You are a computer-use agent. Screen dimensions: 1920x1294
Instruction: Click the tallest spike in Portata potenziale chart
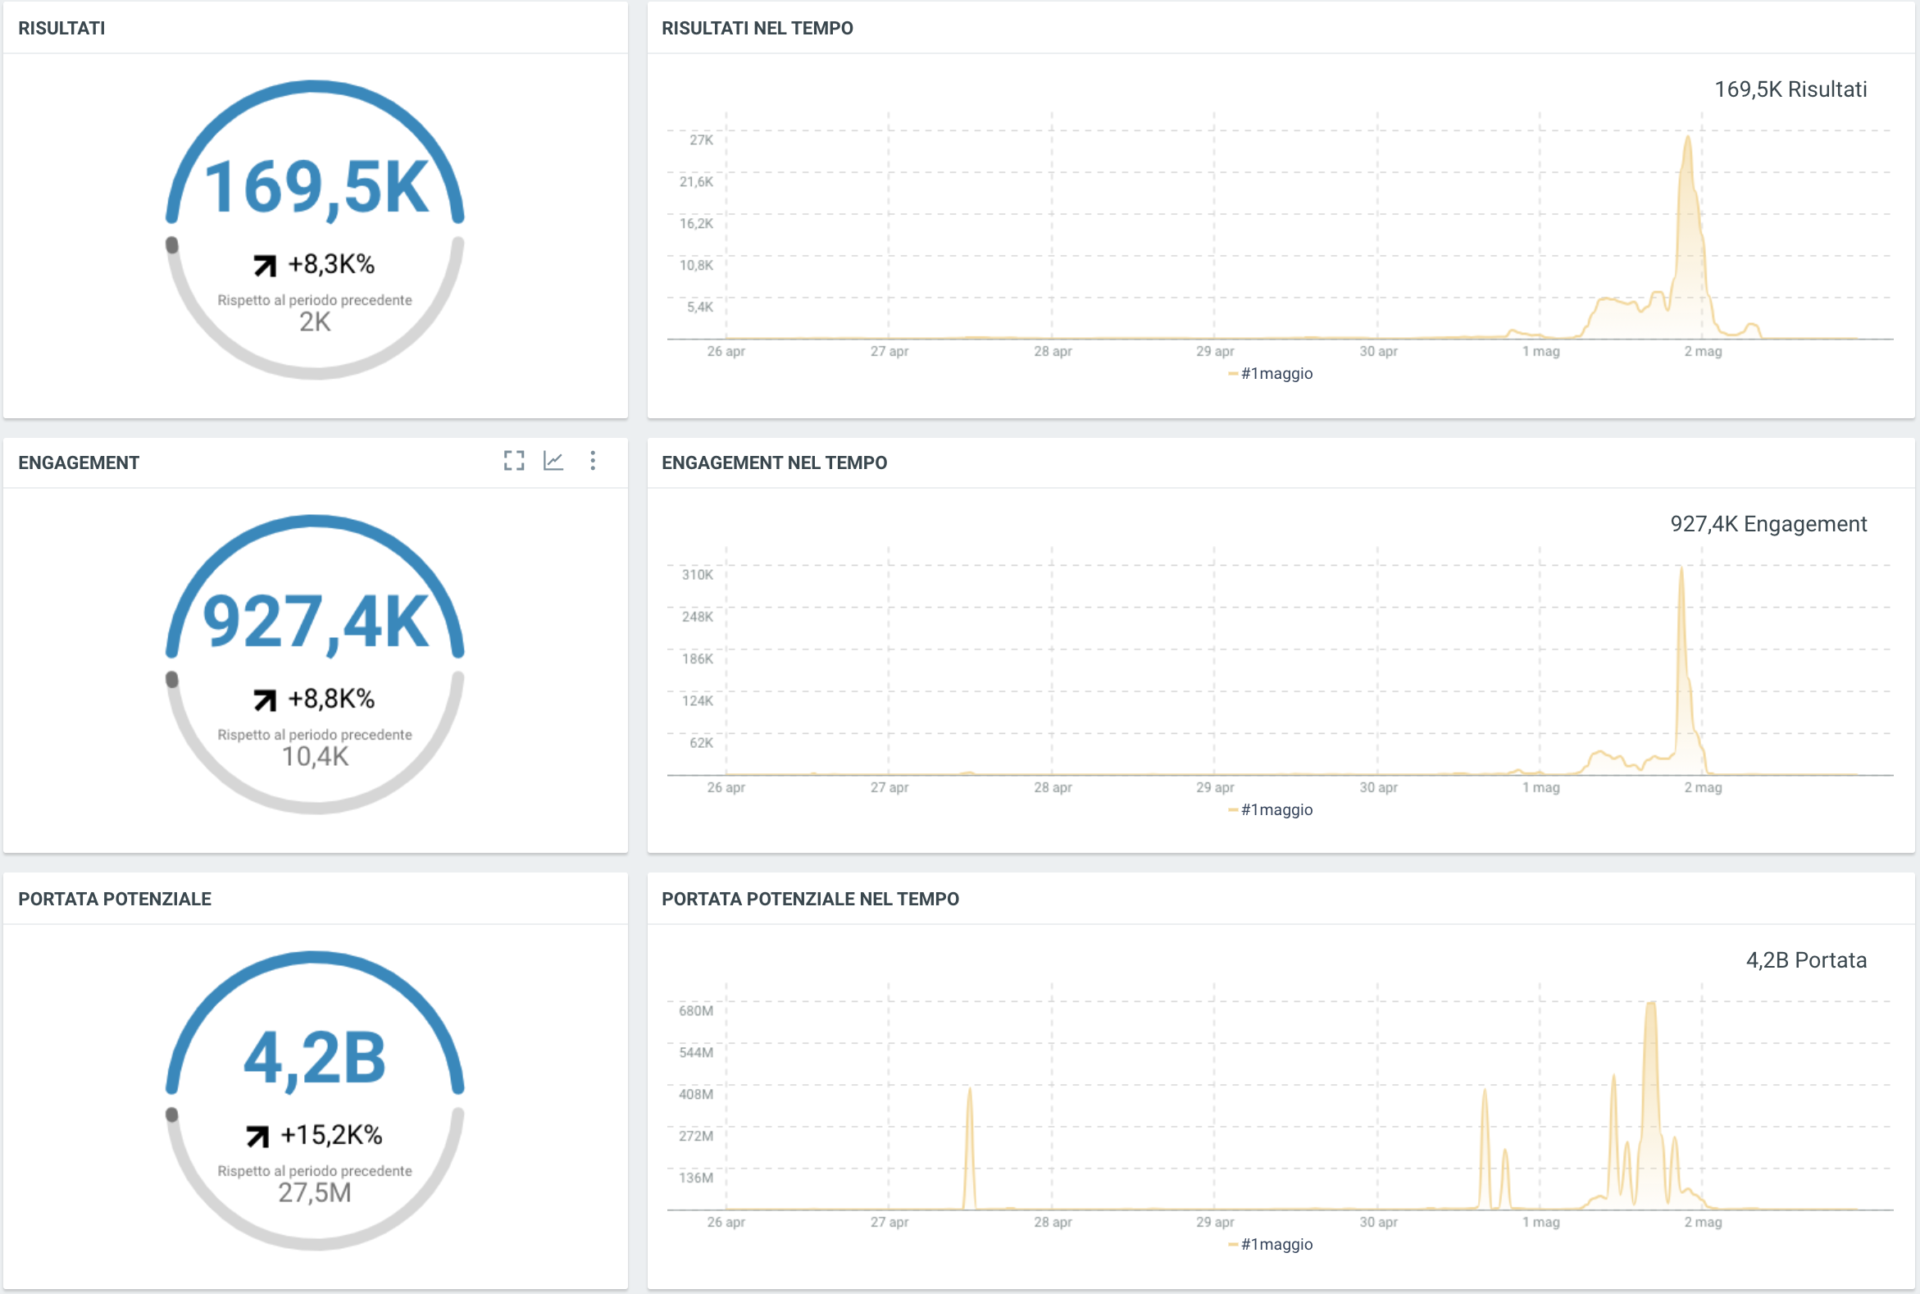(x=1650, y=1004)
